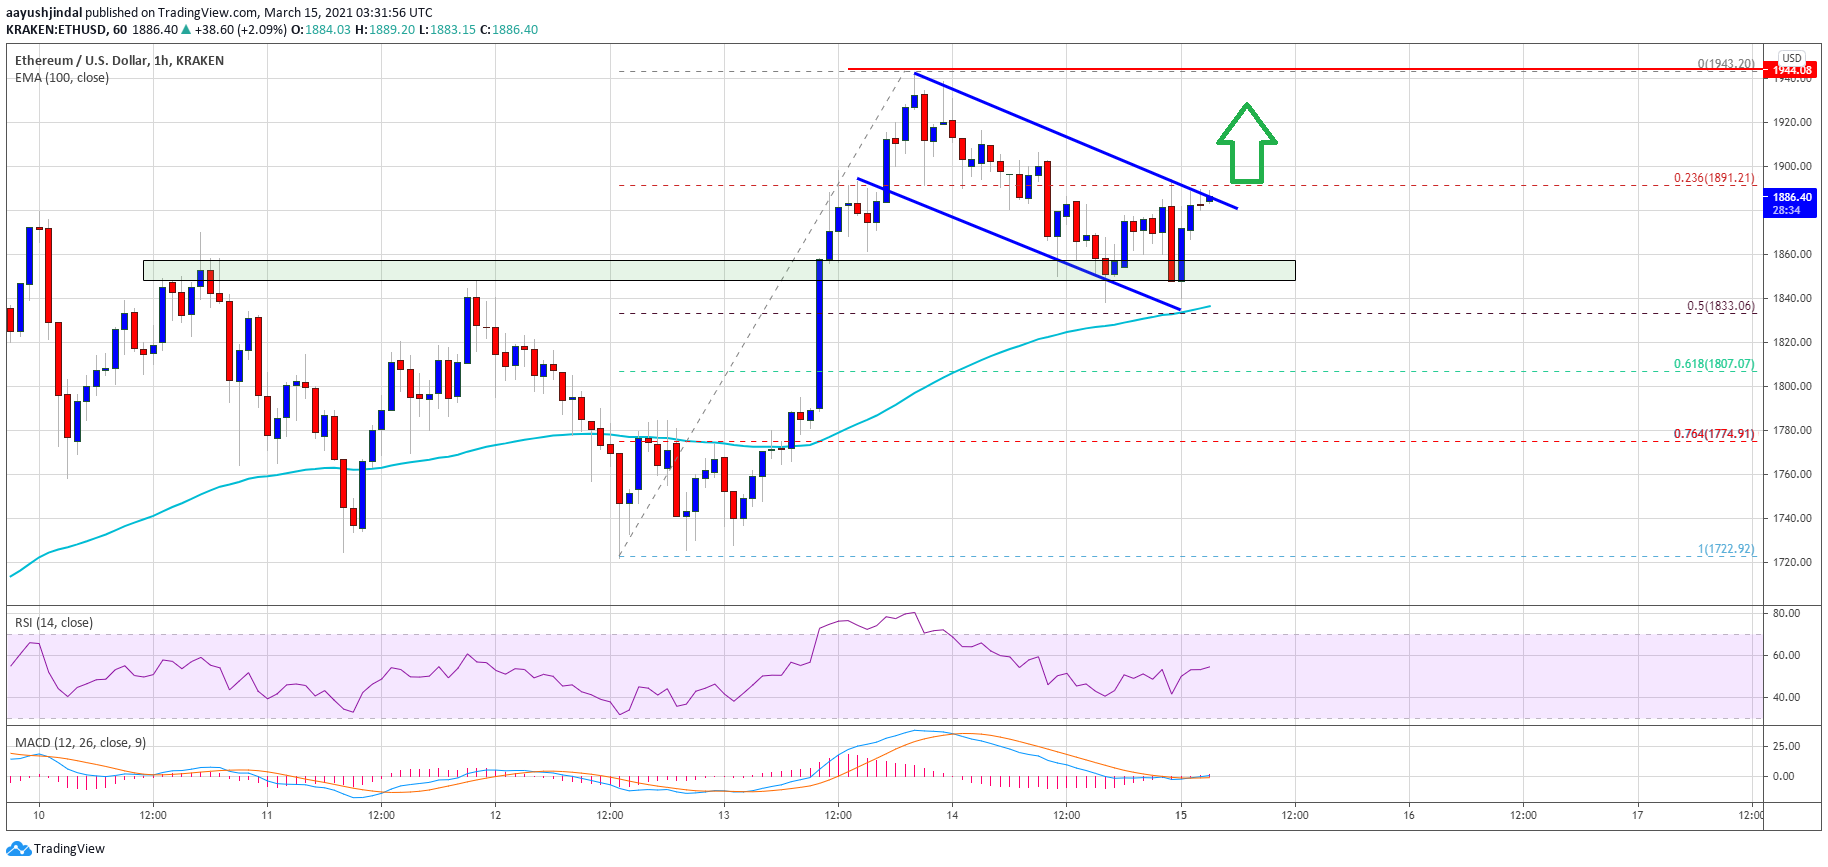The height and width of the screenshot is (867, 1828).
Task: Select the EMA (100, close) indicator label
Action: click(x=62, y=78)
